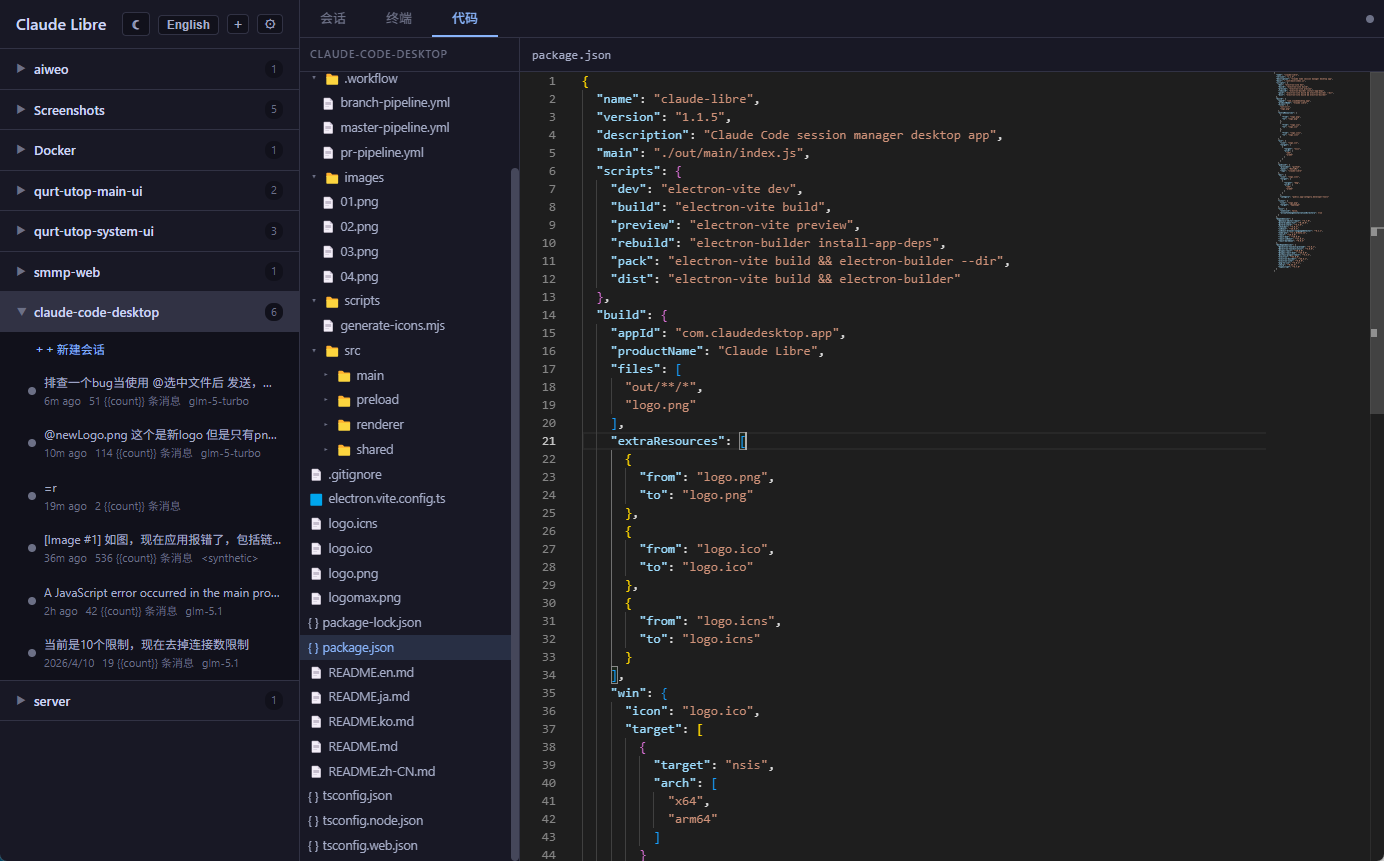The image size is (1384, 861).
Task: Click the images folder icon
Action: click(332, 178)
